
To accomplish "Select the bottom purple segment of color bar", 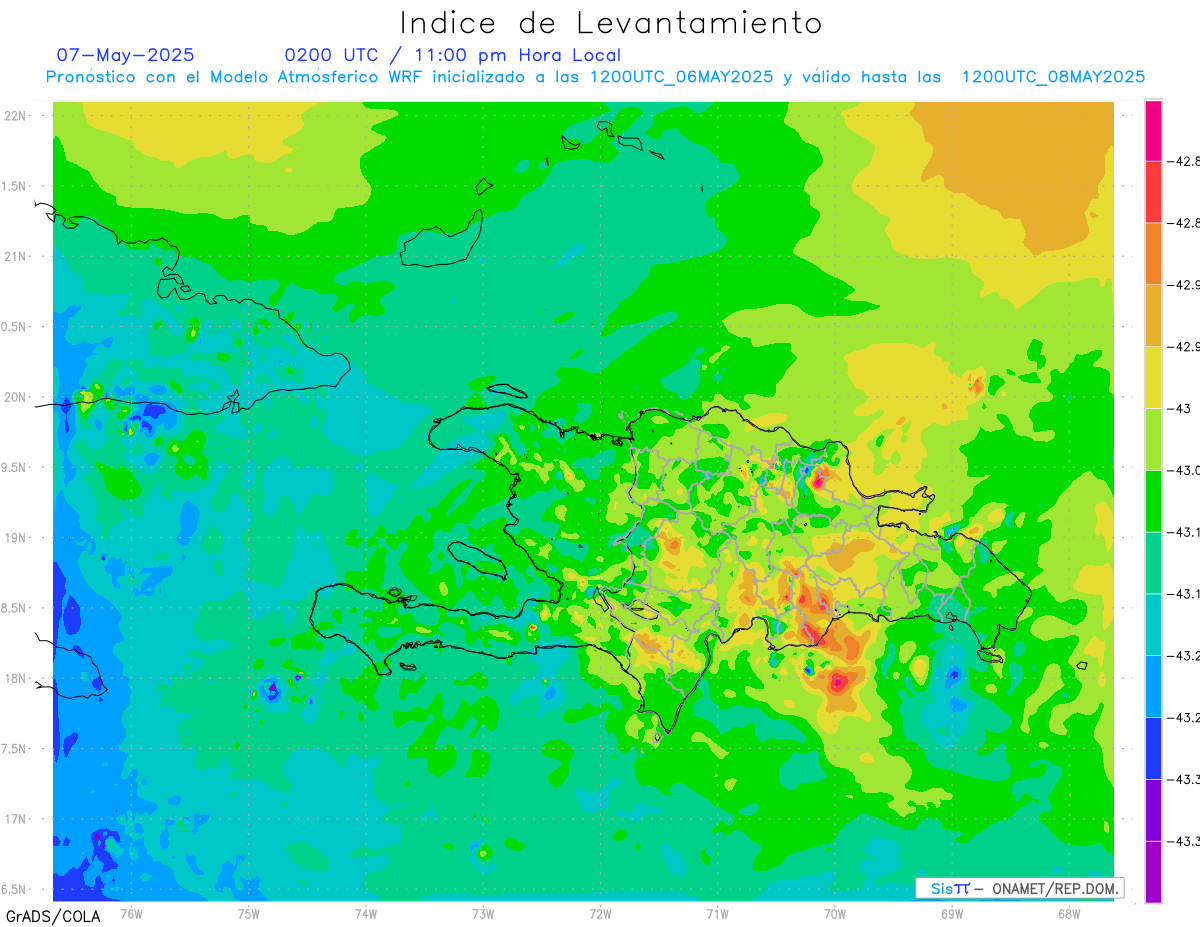I will pyautogui.click(x=1153, y=872).
